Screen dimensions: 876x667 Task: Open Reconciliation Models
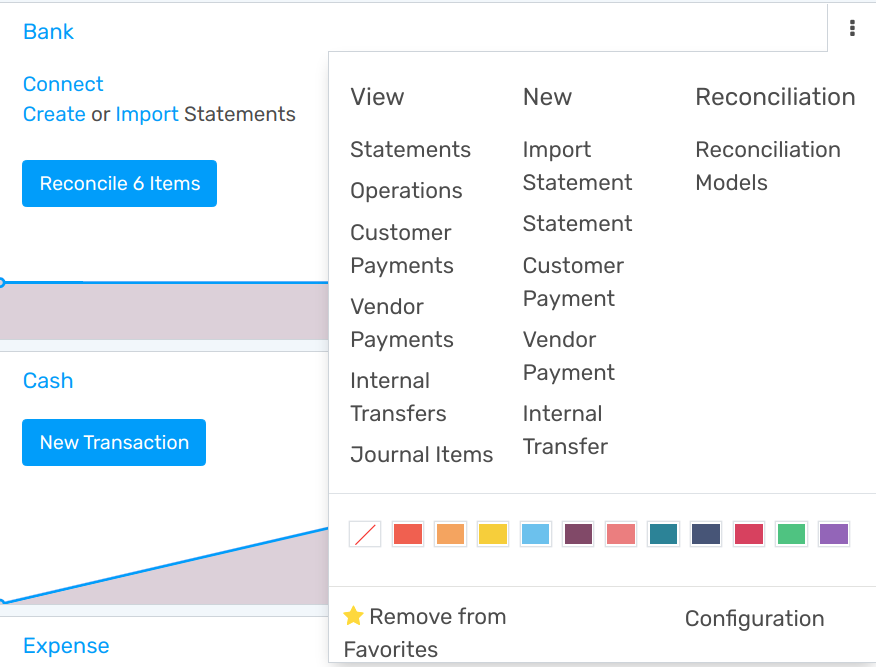click(767, 166)
